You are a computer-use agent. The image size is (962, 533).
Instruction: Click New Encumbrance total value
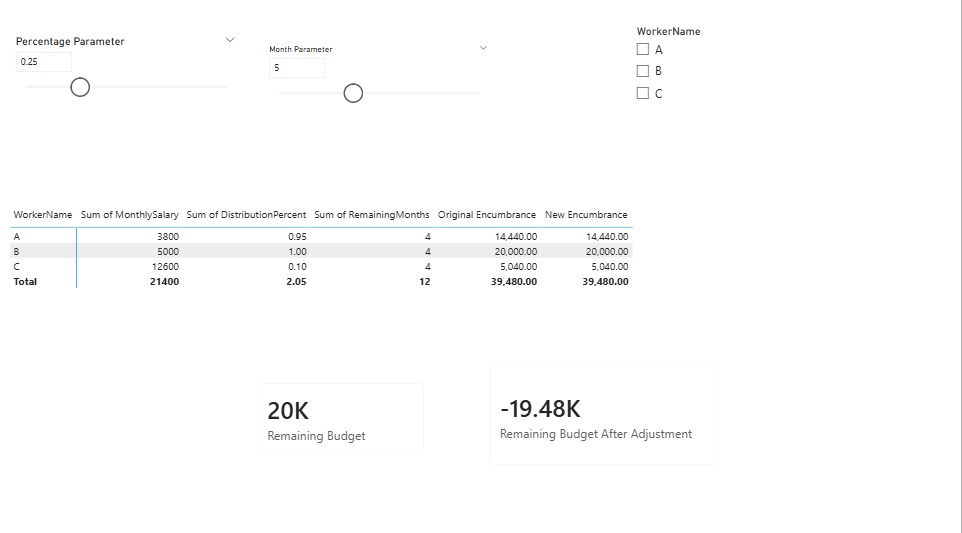(x=605, y=282)
